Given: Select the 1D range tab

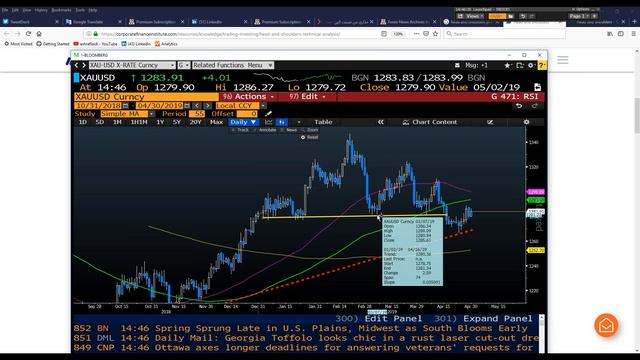Looking at the screenshot, I should pyautogui.click(x=82, y=122).
